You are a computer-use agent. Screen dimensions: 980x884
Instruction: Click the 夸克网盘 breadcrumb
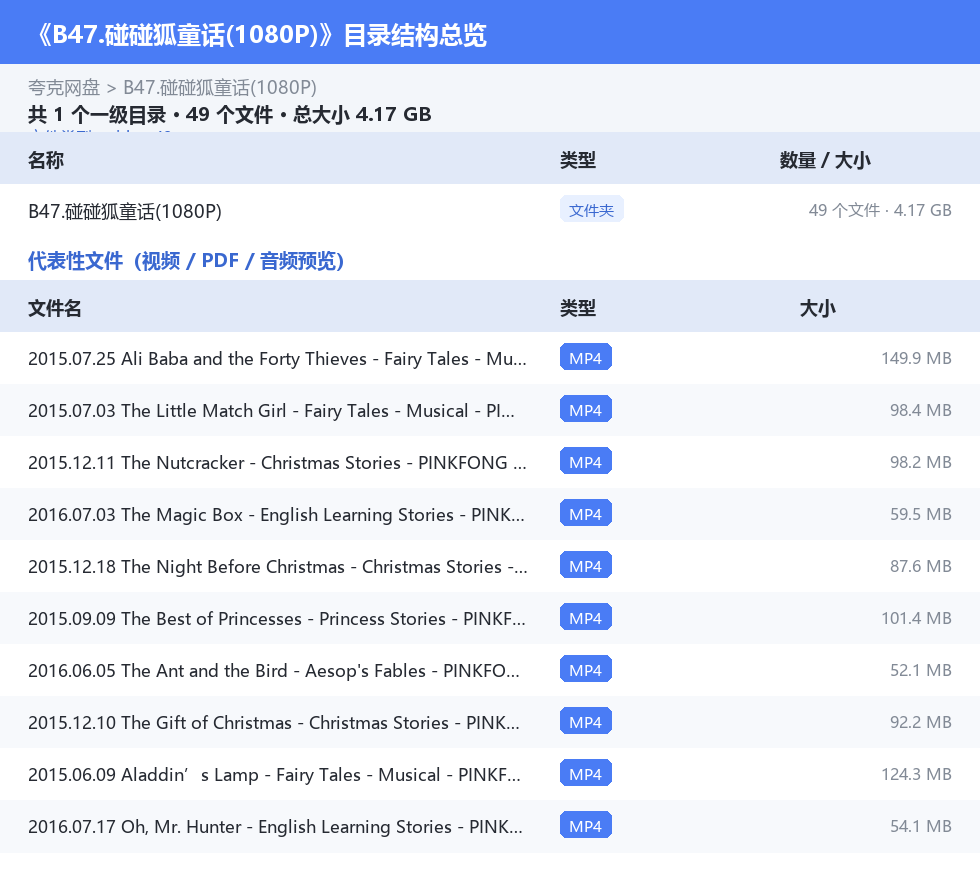[64, 88]
